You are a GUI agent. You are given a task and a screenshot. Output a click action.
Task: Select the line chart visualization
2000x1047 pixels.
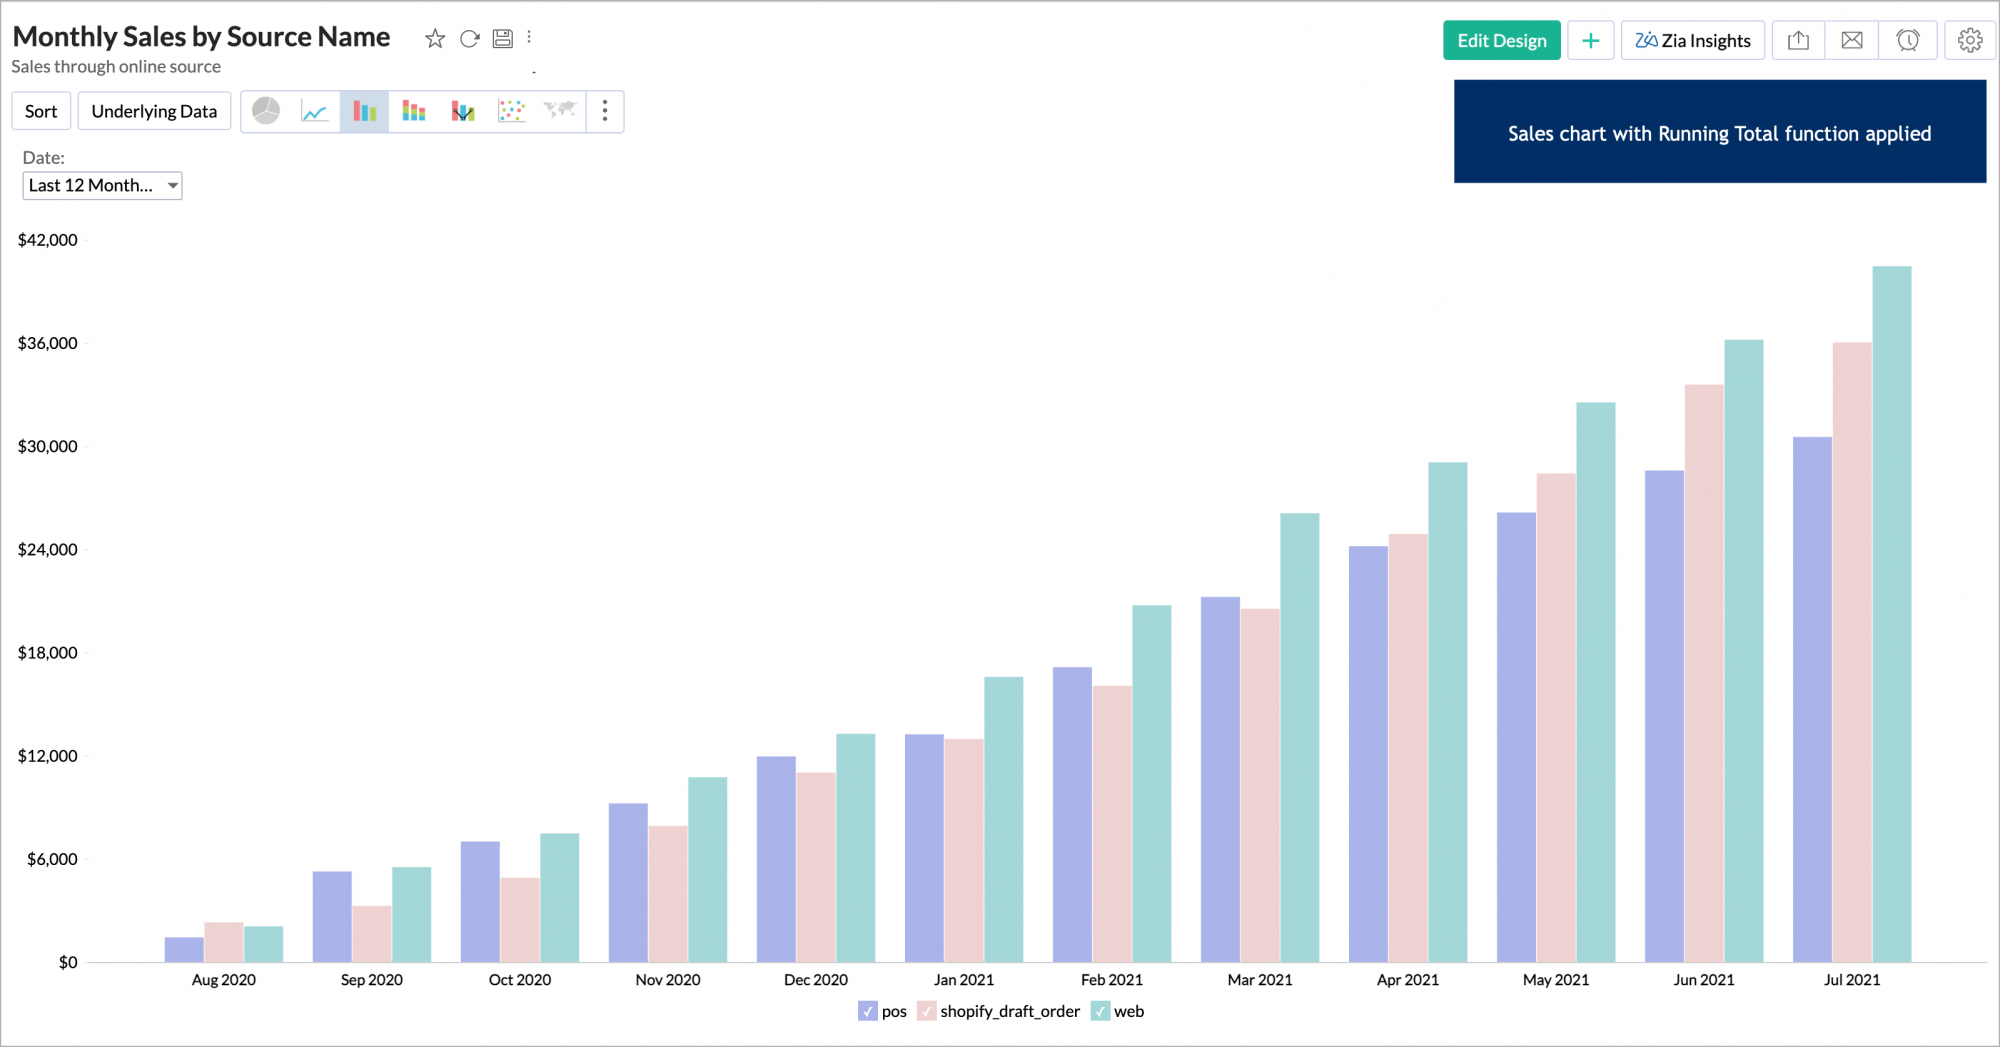(314, 111)
